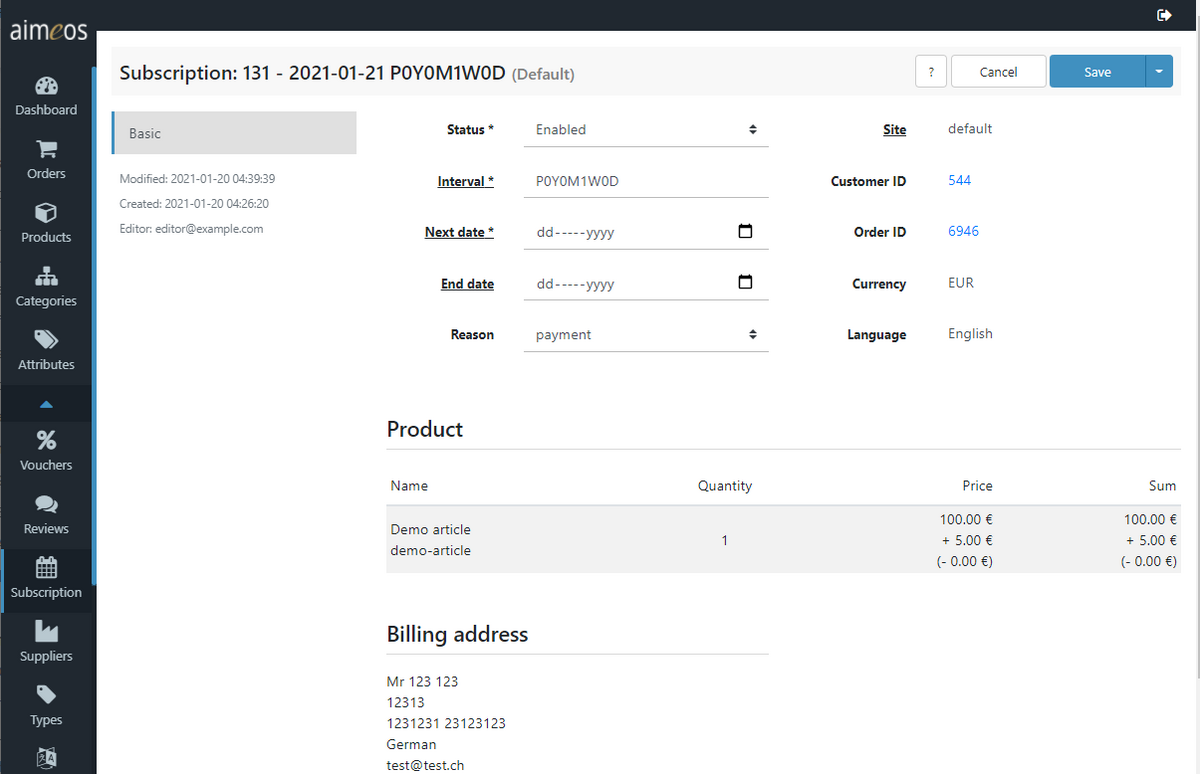Select the translation/locale icon at sidebar bottom

[x=46, y=758]
